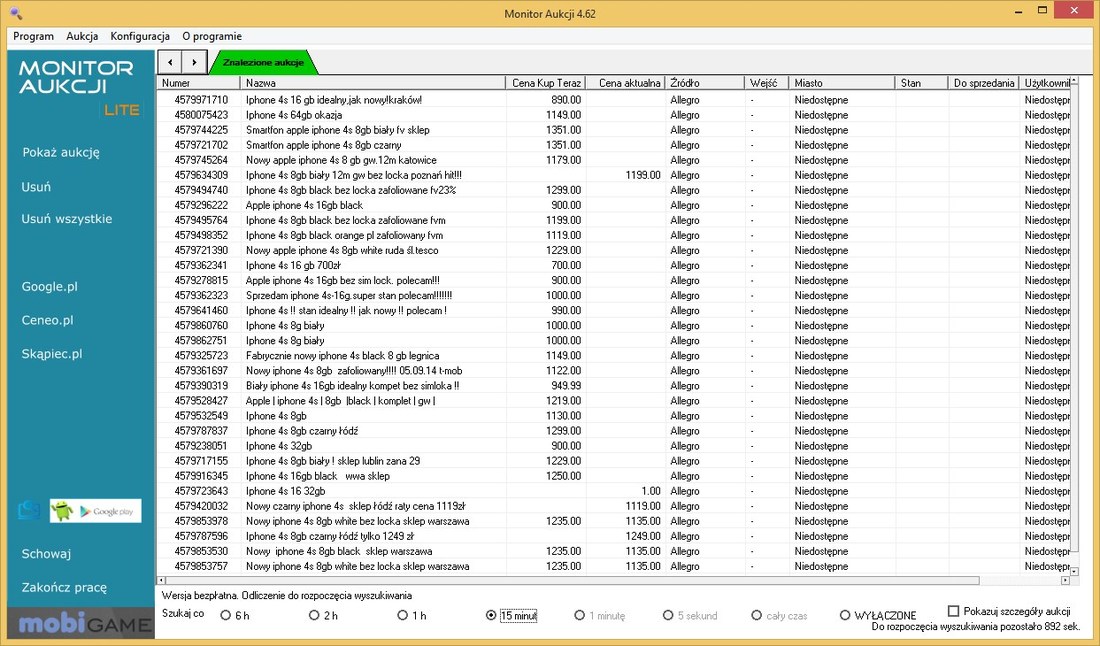
Task: Sort by the Nazwa column header
Action: pos(373,83)
